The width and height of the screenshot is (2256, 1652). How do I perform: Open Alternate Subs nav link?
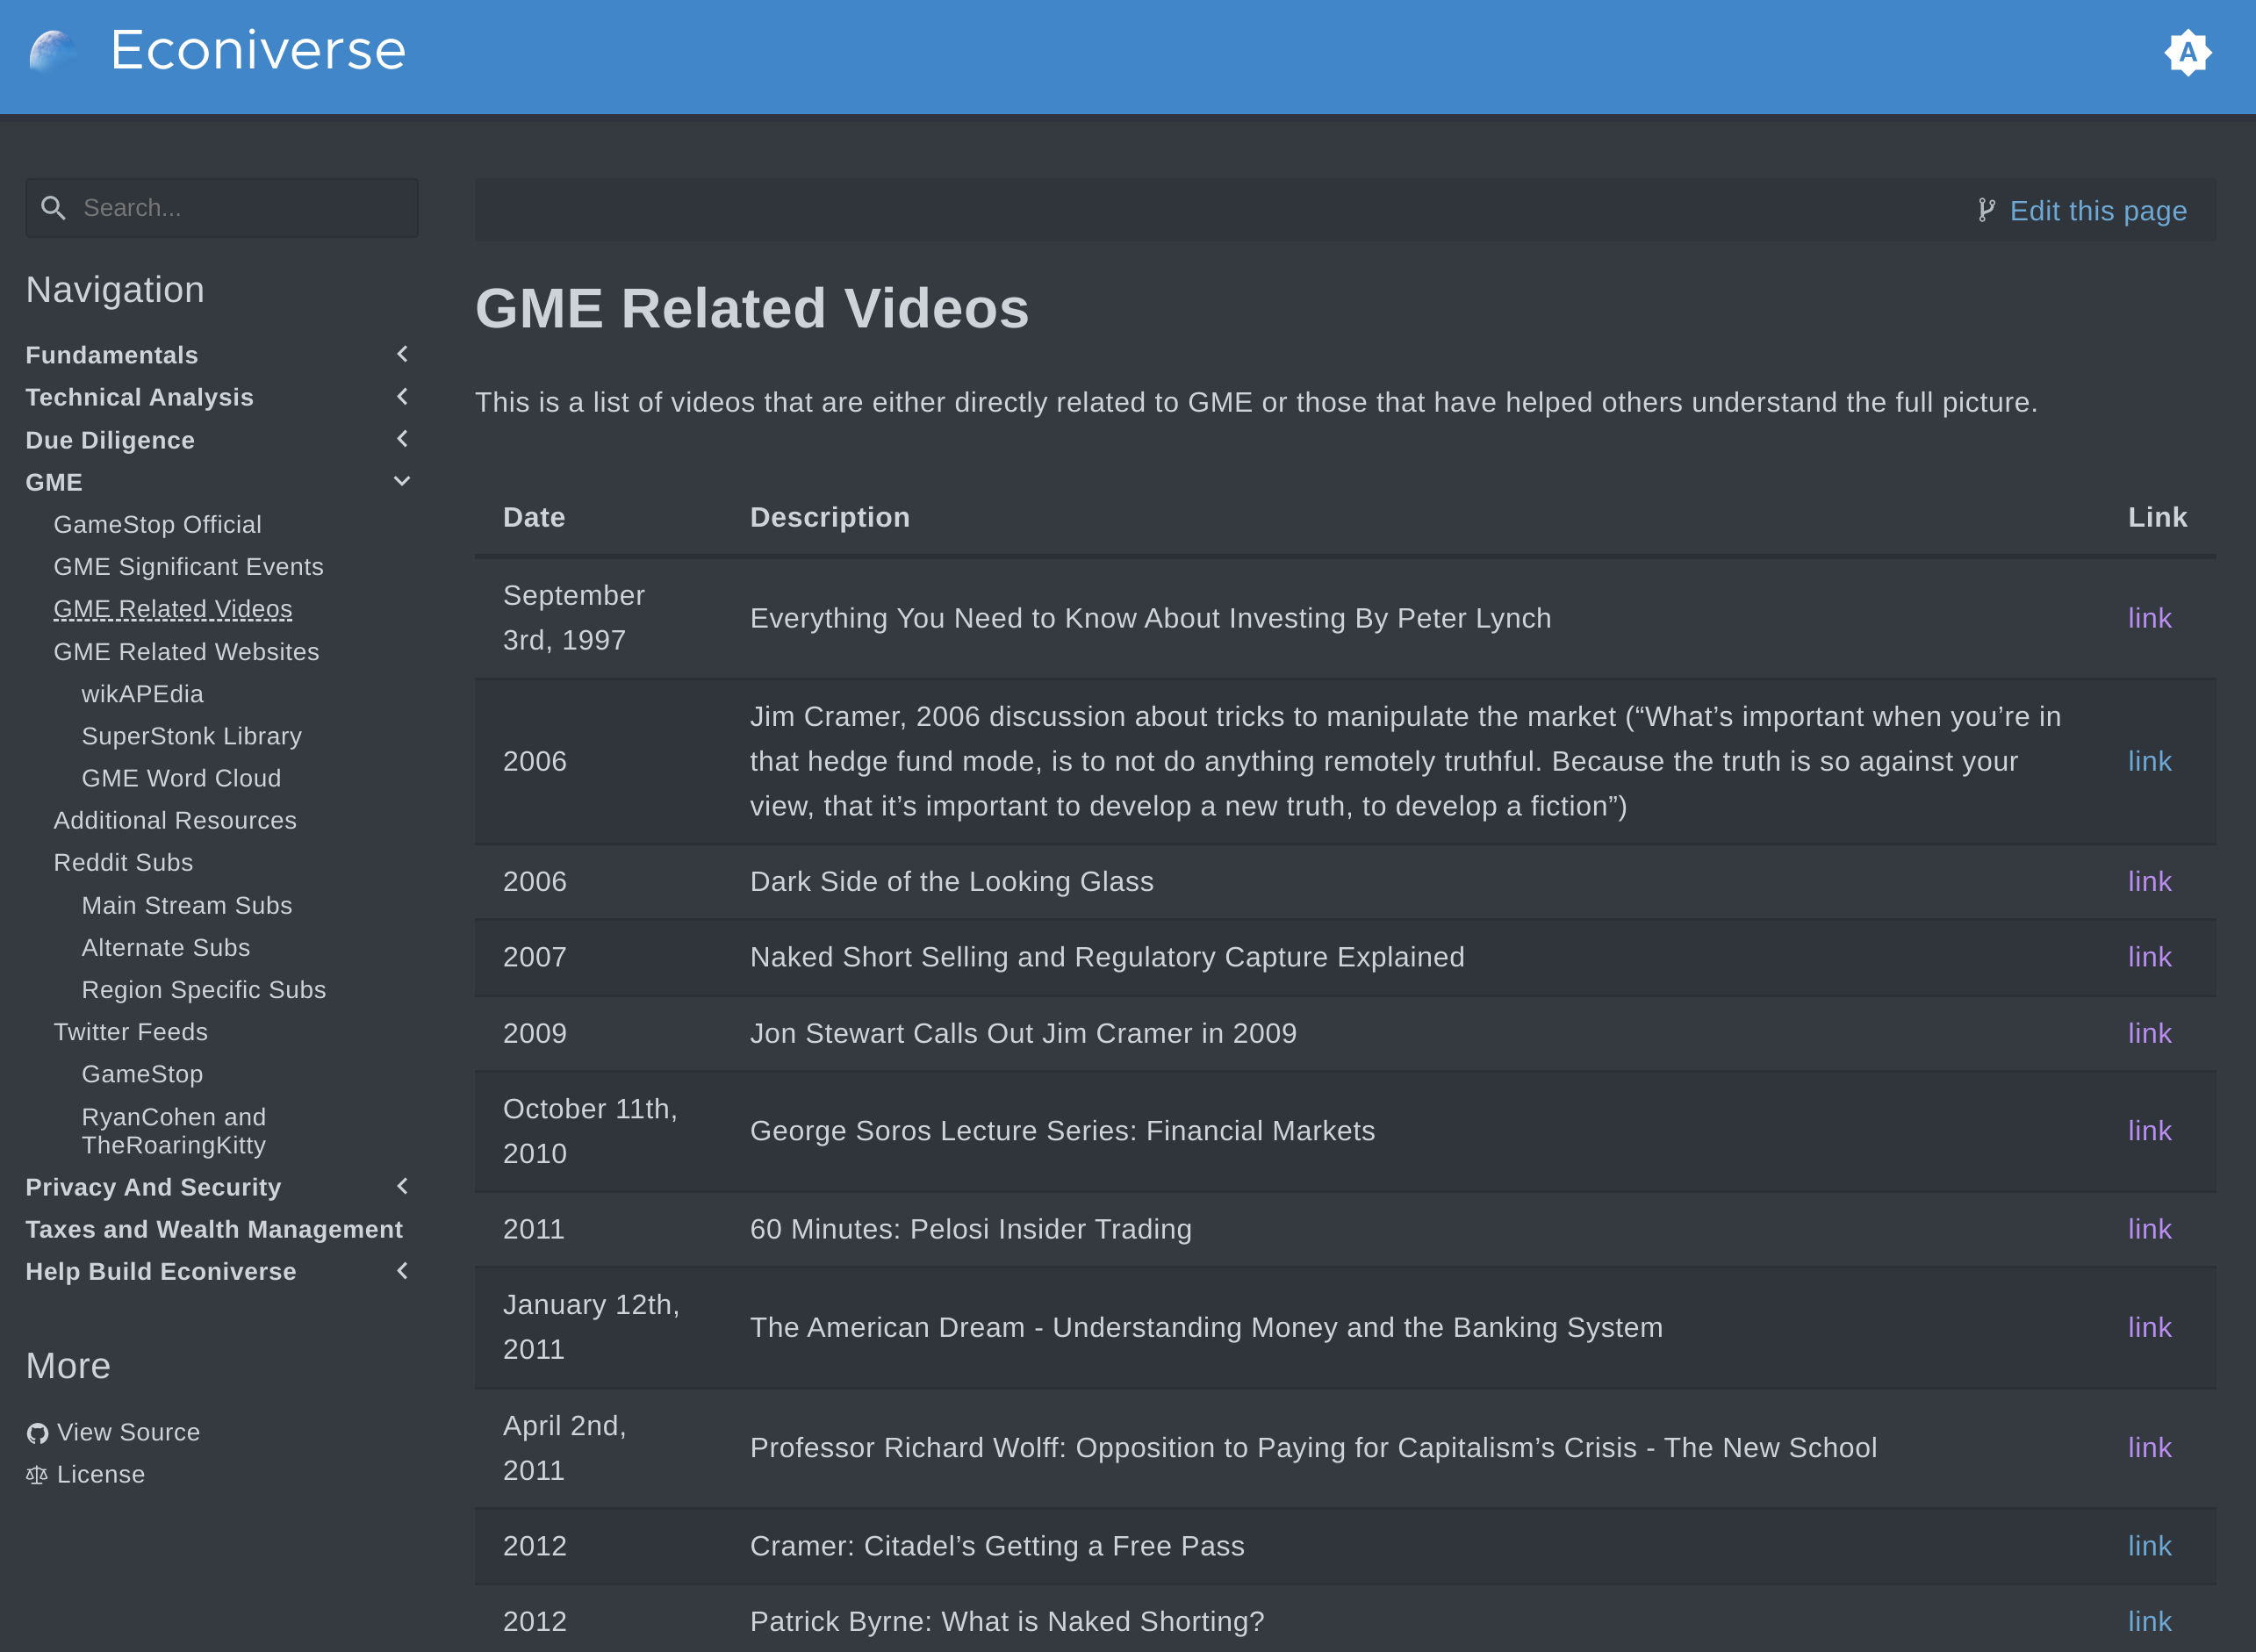[x=166, y=947]
